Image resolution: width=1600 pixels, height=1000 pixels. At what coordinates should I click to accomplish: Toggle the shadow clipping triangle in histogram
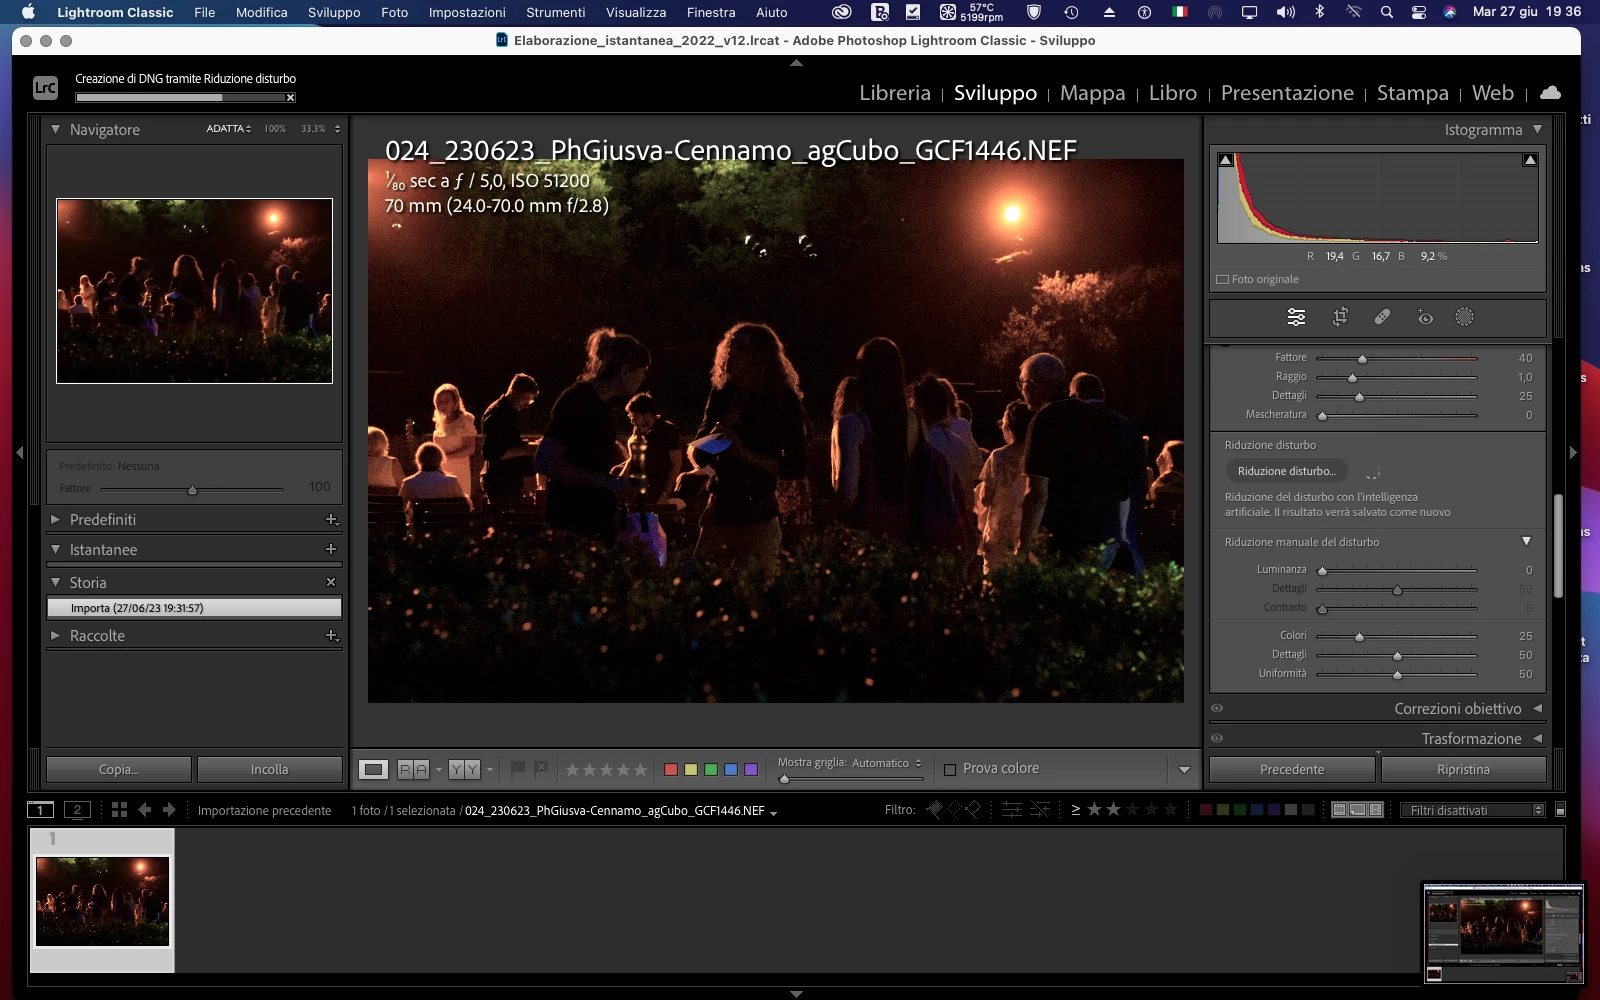[x=1226, y=160]
